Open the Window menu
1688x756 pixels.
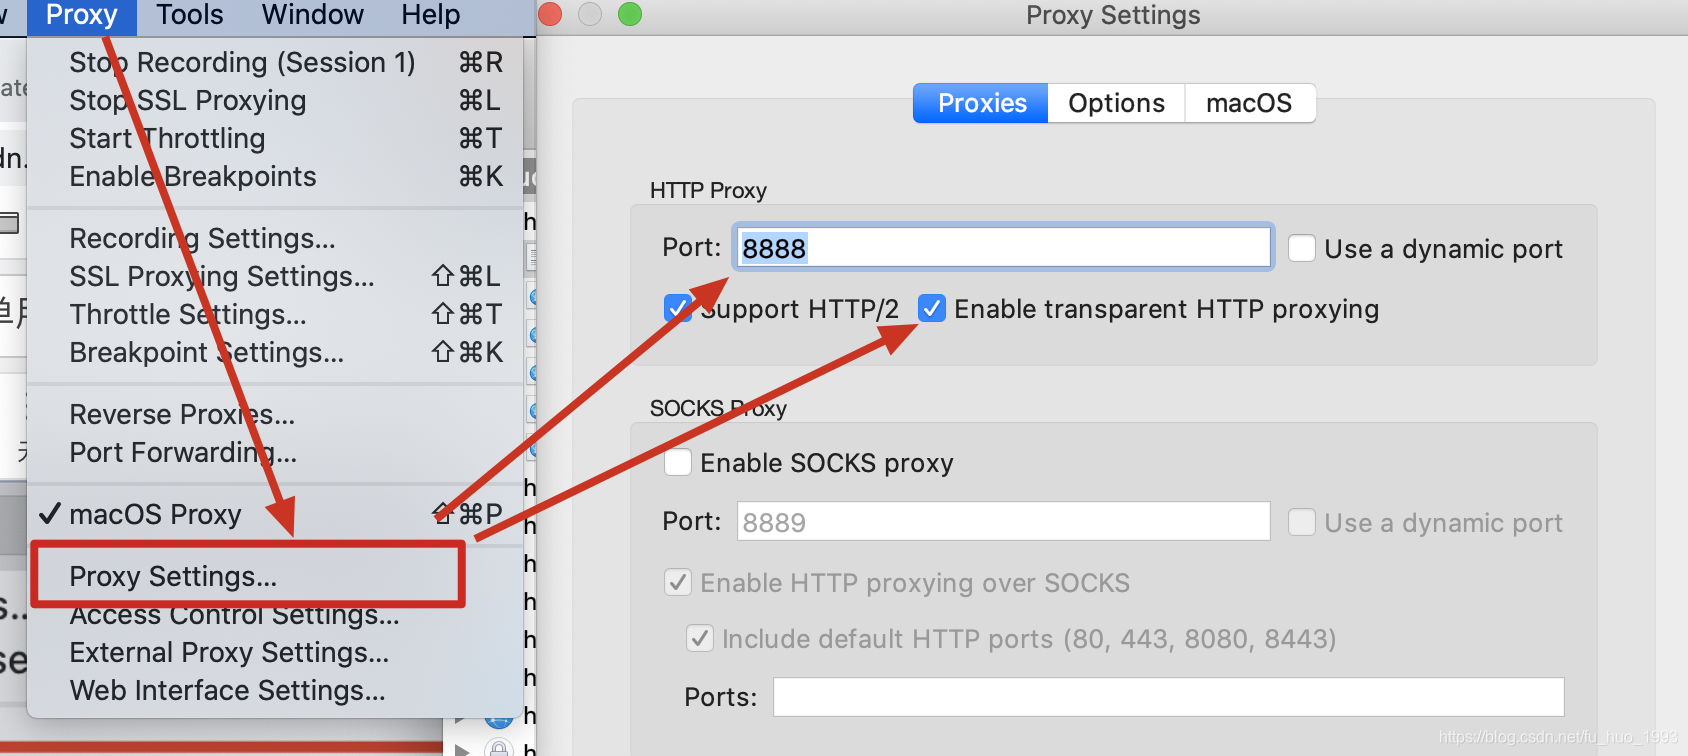[312, 15]
